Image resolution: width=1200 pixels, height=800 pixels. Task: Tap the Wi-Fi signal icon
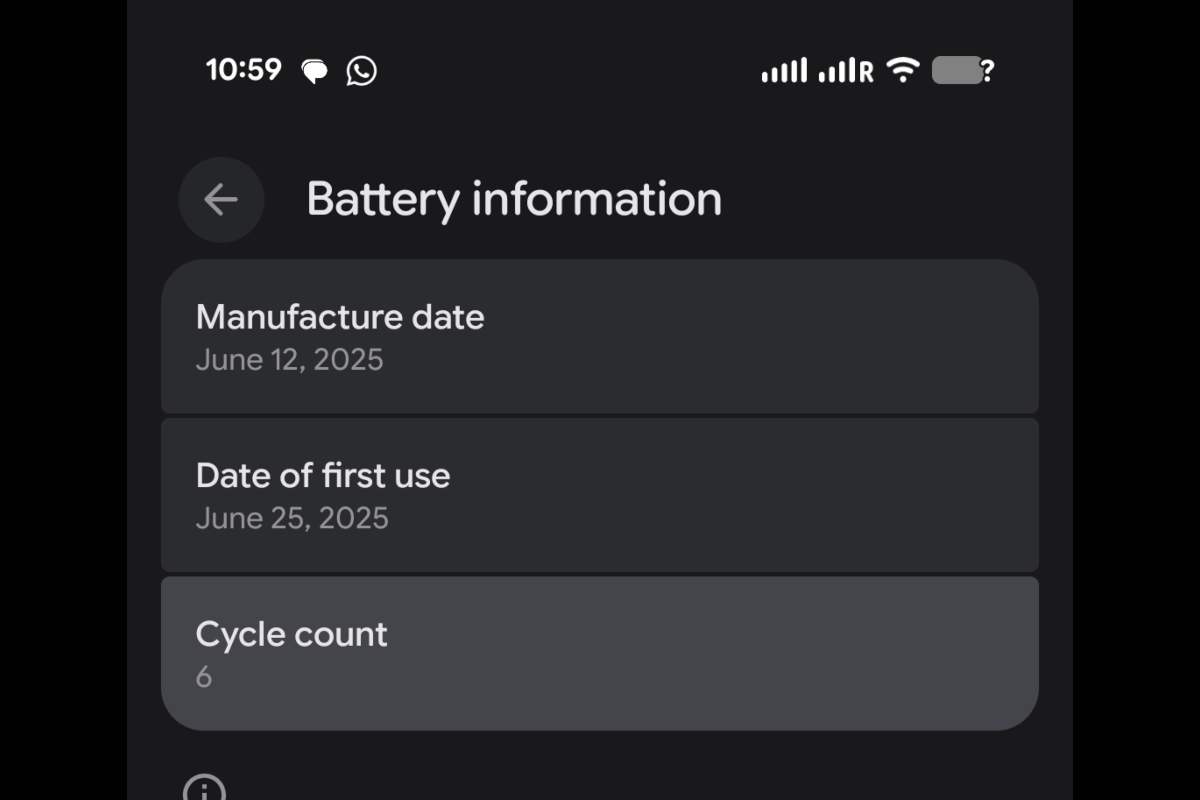click(903, 70)
